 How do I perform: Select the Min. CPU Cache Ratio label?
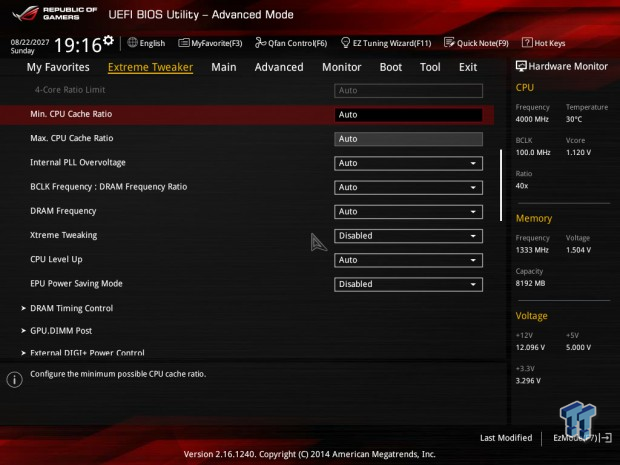[x=71, y=114]
